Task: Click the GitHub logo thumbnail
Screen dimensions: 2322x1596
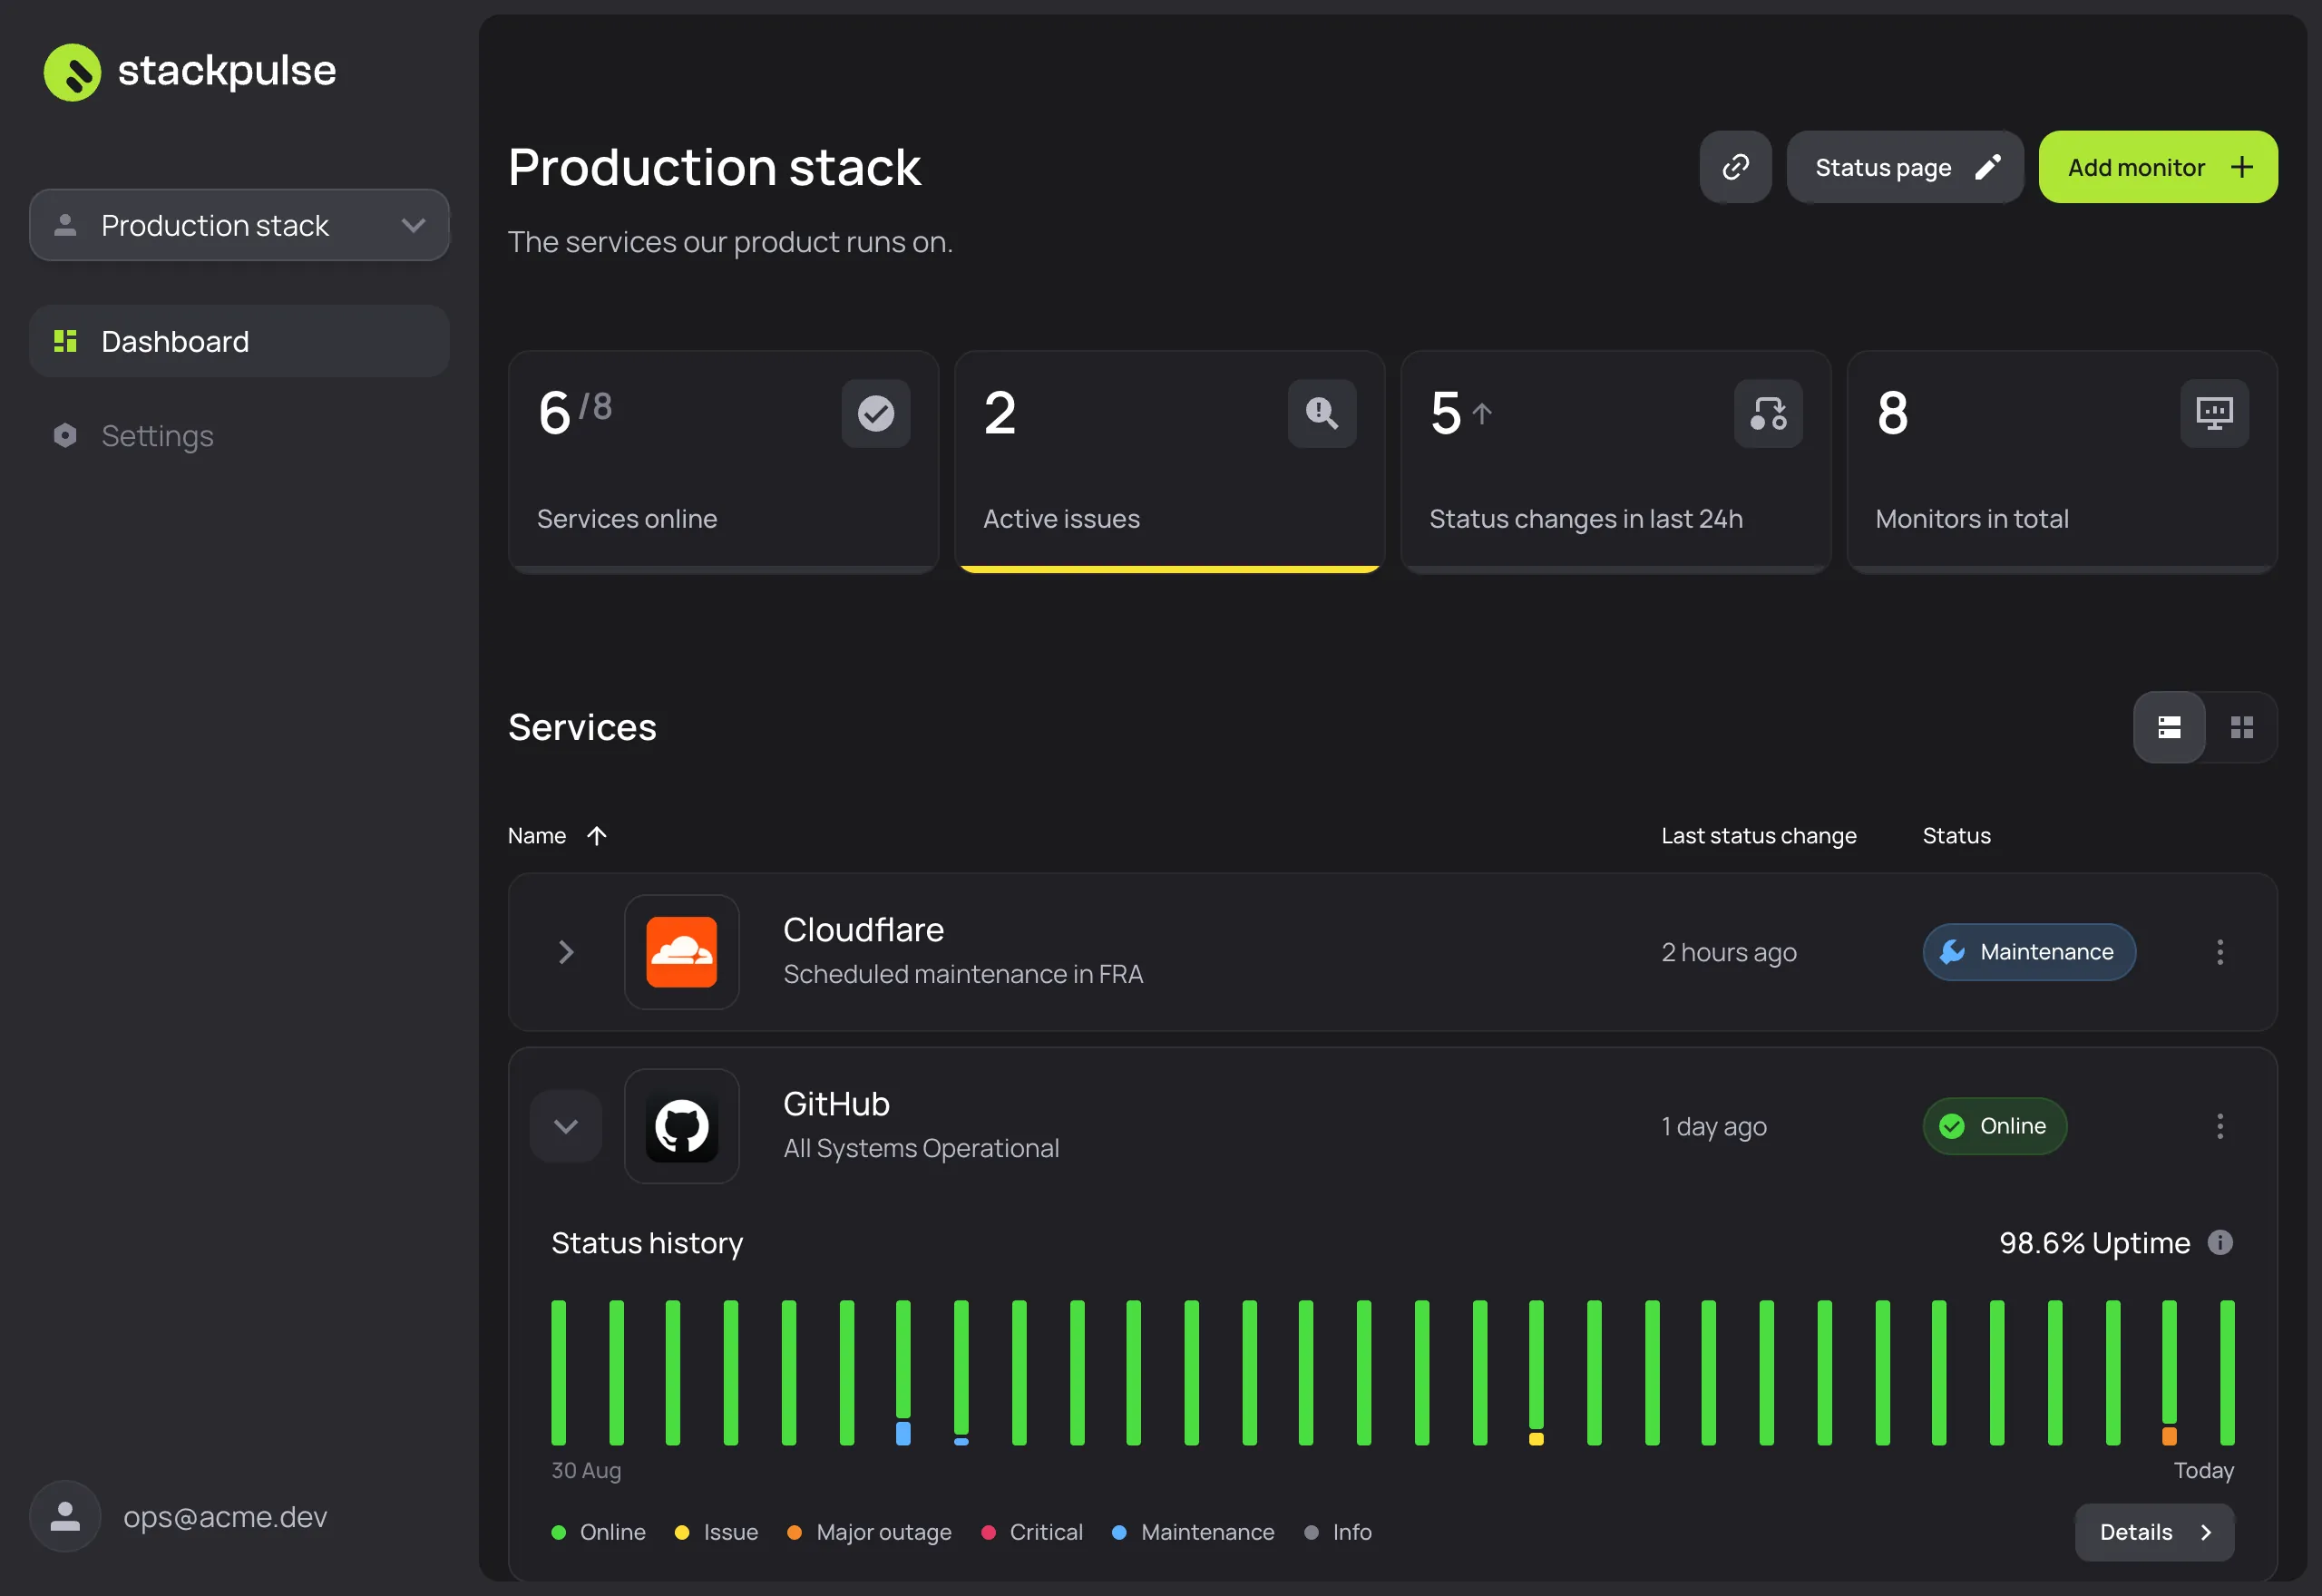Action: click(681, 1126)
